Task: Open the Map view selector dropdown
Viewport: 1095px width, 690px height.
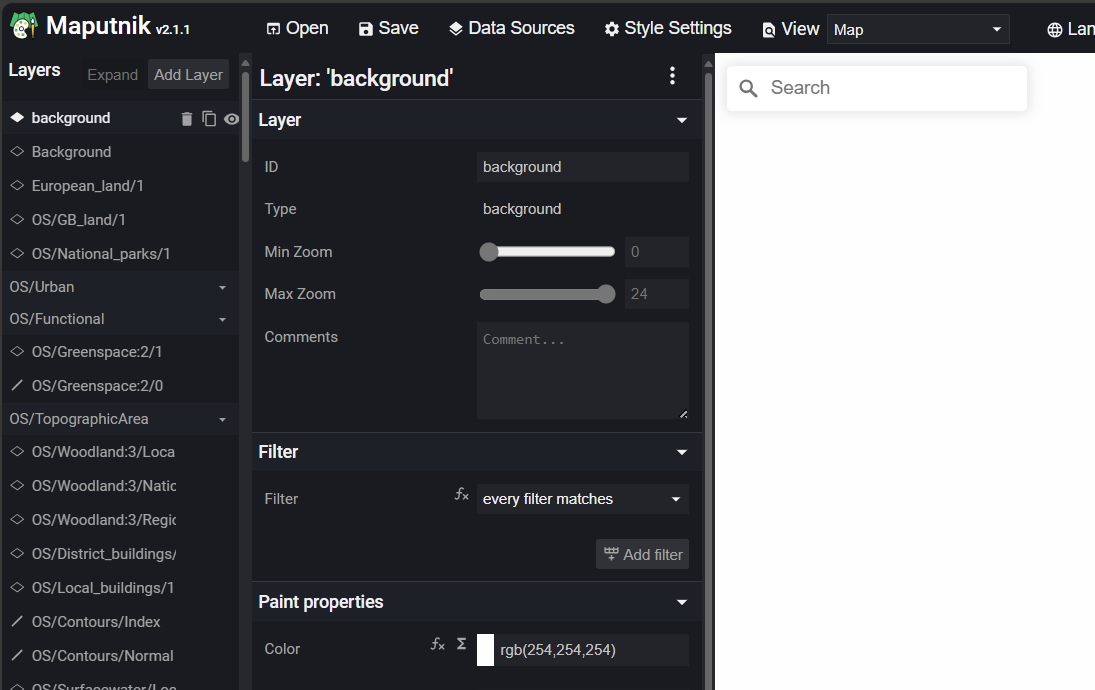Action: (916, 29)
